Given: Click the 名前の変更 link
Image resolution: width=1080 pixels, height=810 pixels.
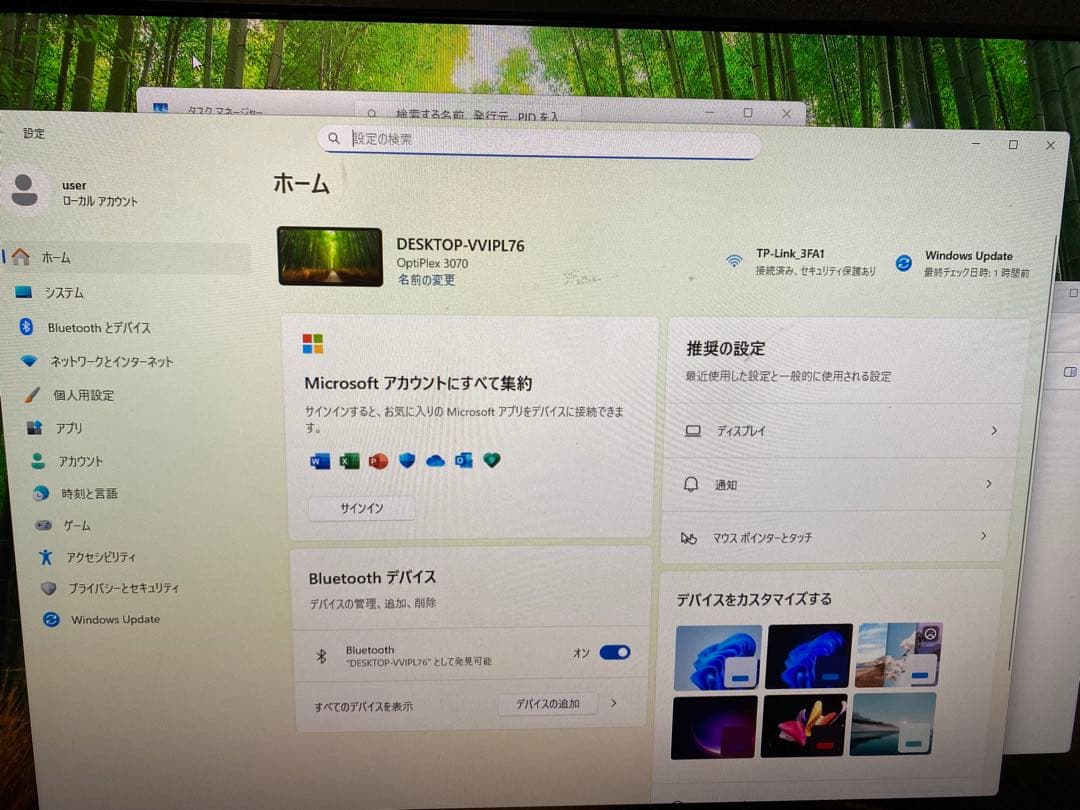Looking at the screenshot, I should click(x=426, y=280).
